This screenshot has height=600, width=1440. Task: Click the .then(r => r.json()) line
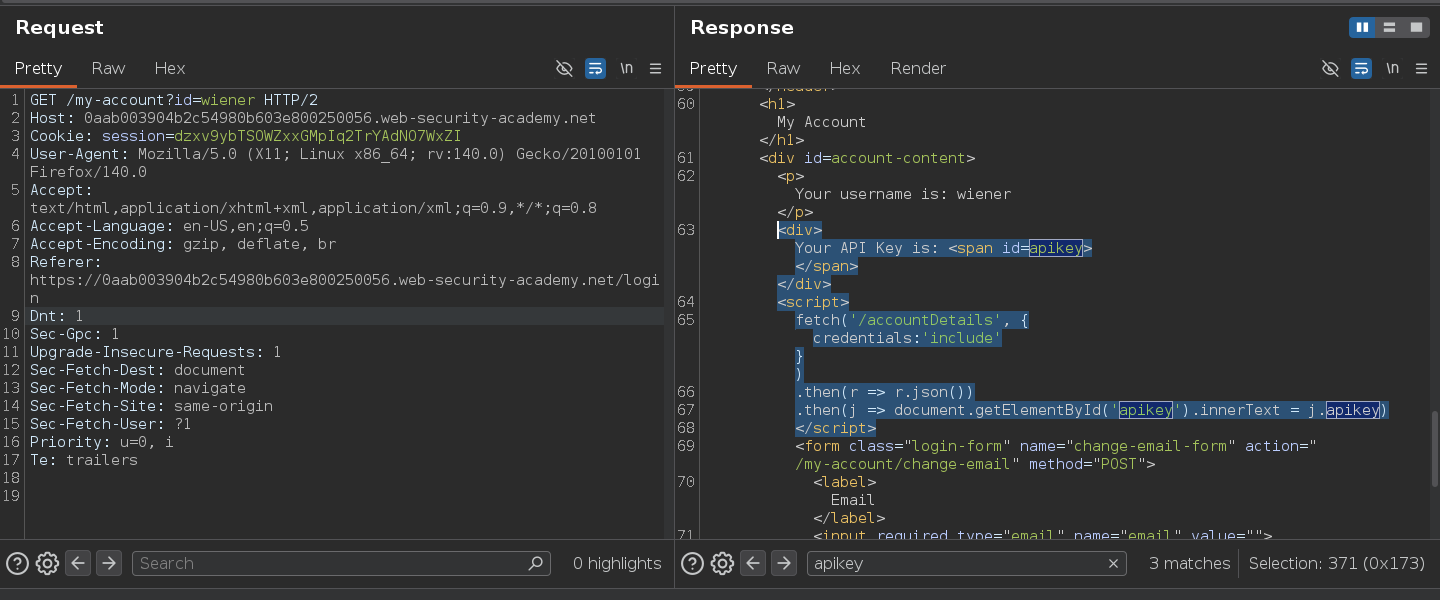click(885, 392)
